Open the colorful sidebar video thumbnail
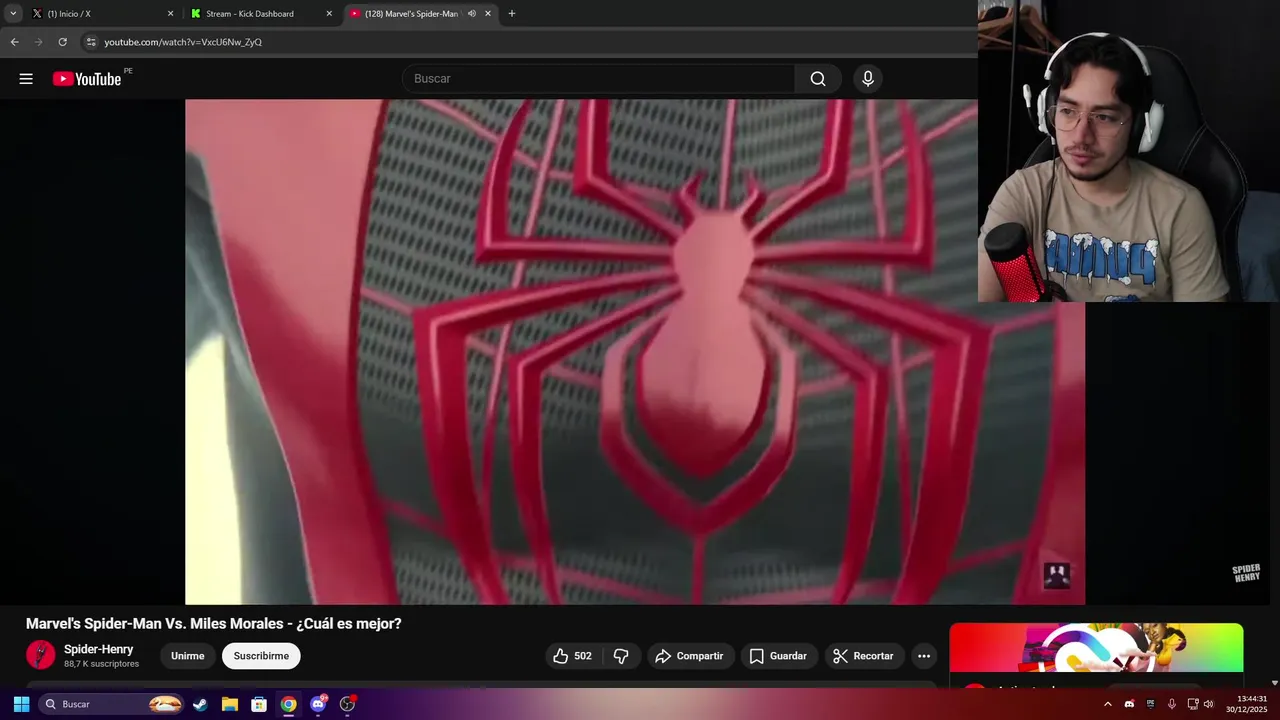The height and width of the screenshot is (720, 1280). 1096,647
